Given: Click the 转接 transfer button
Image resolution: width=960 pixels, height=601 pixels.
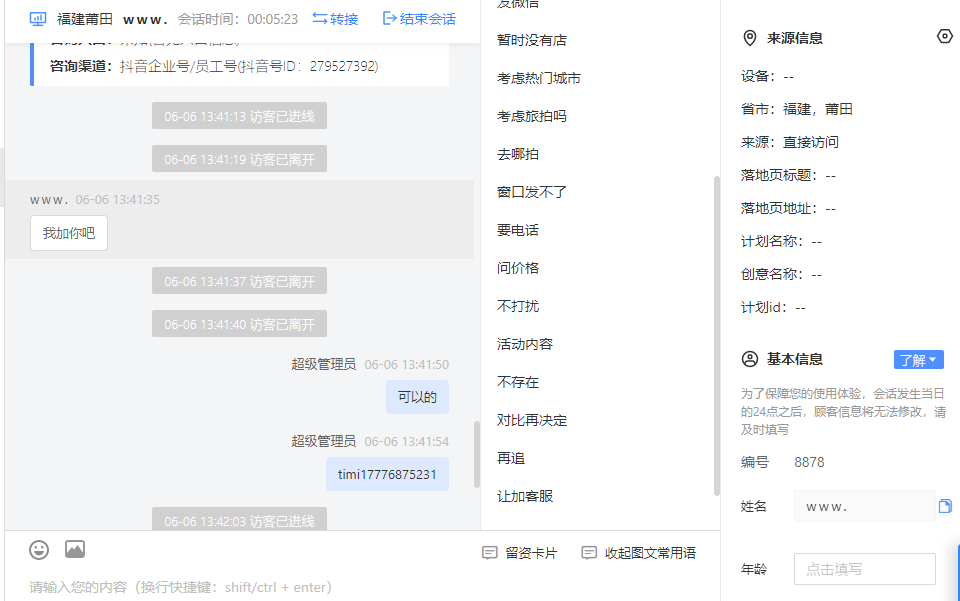Looking at the screenshot, I should tap(335, 19).
